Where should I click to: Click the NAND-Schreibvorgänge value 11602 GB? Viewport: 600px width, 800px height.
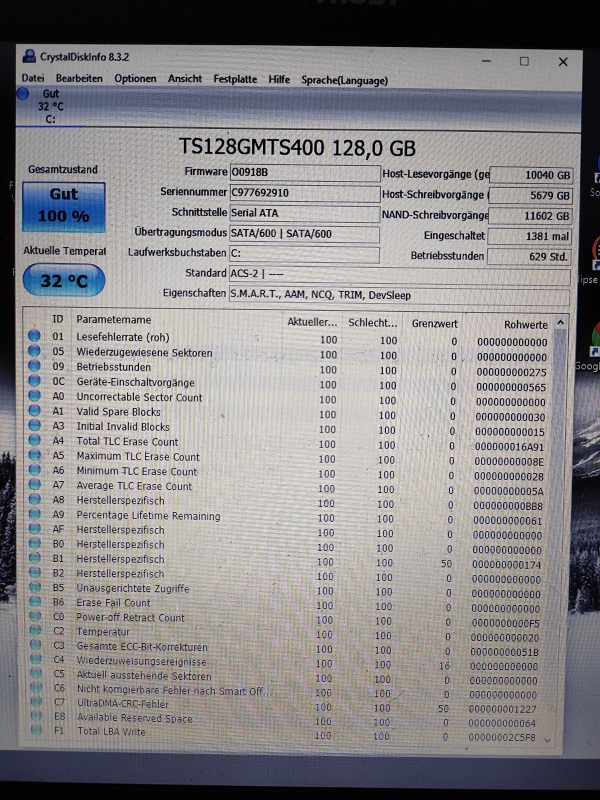[x=530, y=216]
